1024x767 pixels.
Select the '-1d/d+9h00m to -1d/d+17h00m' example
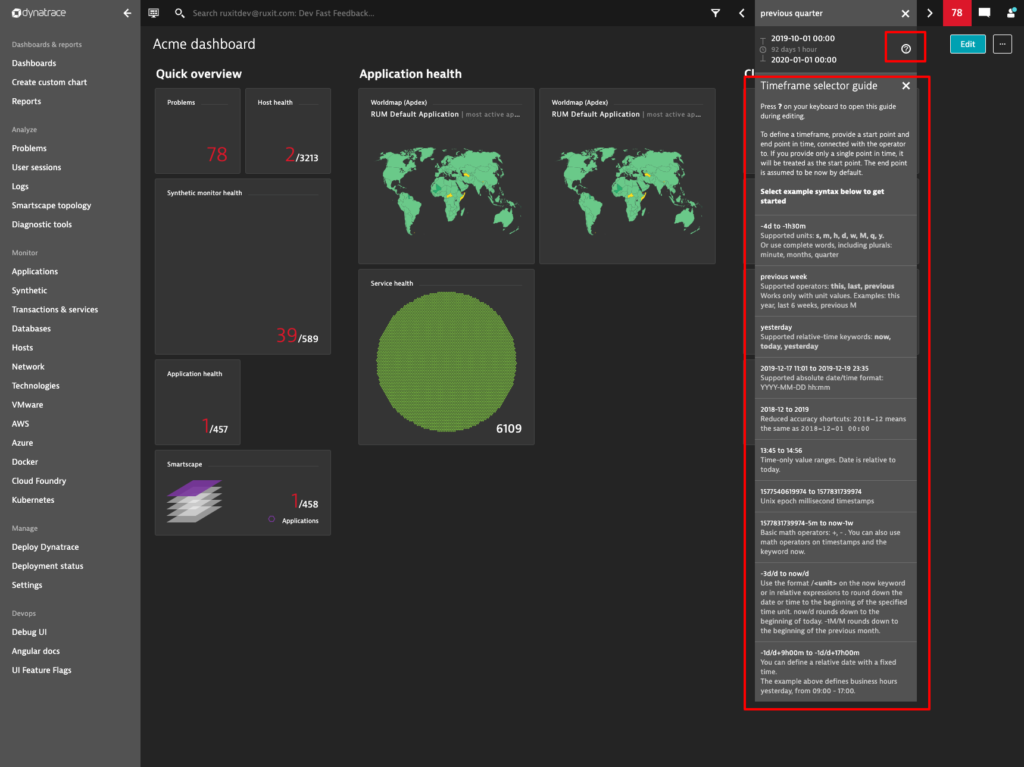point(836,672)
